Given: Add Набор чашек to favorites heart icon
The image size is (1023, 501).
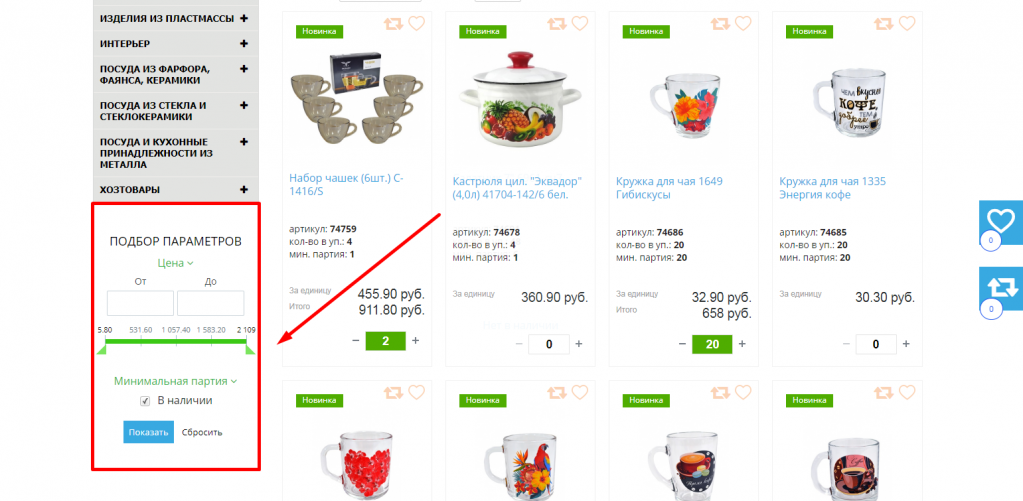Looking at the screenshot, I should [416, 23].
